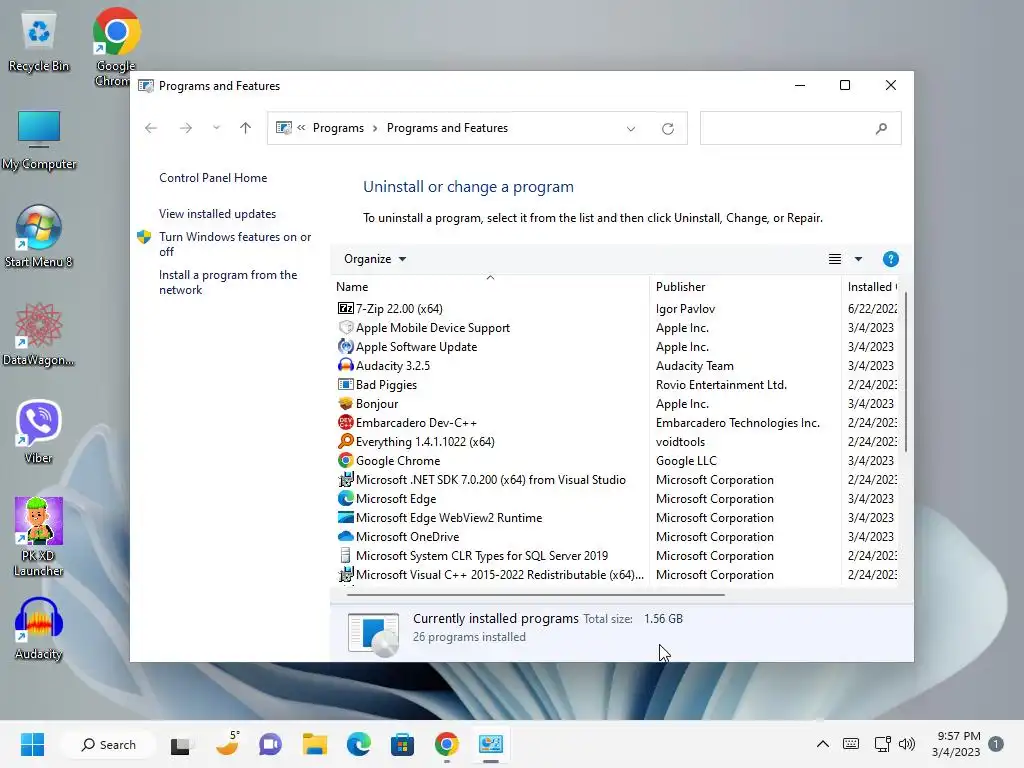
Task: Click the horizontal scrollbar of program list
Action: (x=536, y=595)
